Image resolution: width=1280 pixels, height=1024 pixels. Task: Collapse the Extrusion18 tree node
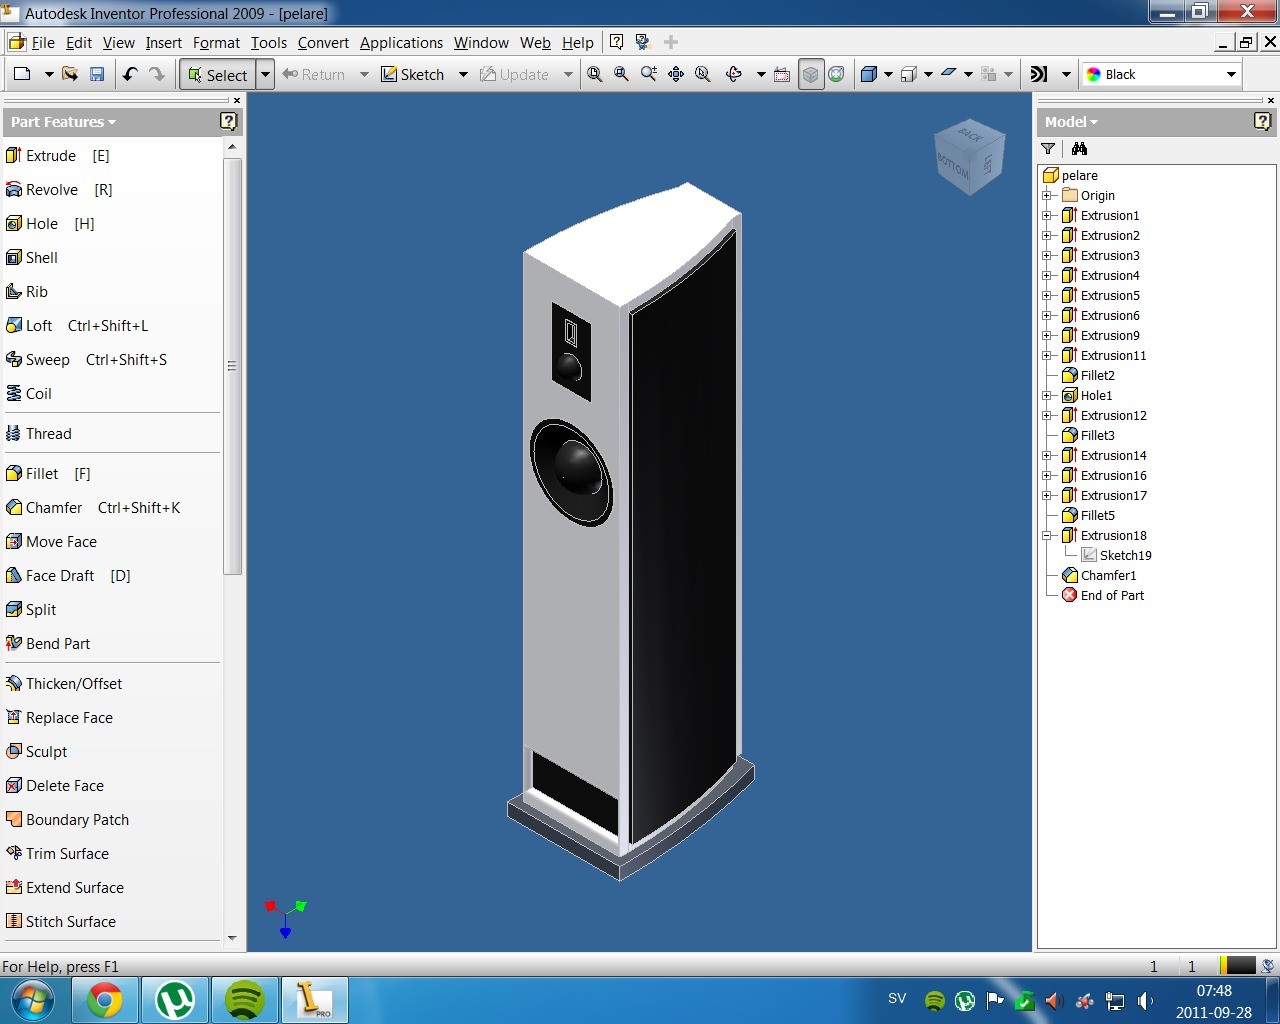point(1046,536)
